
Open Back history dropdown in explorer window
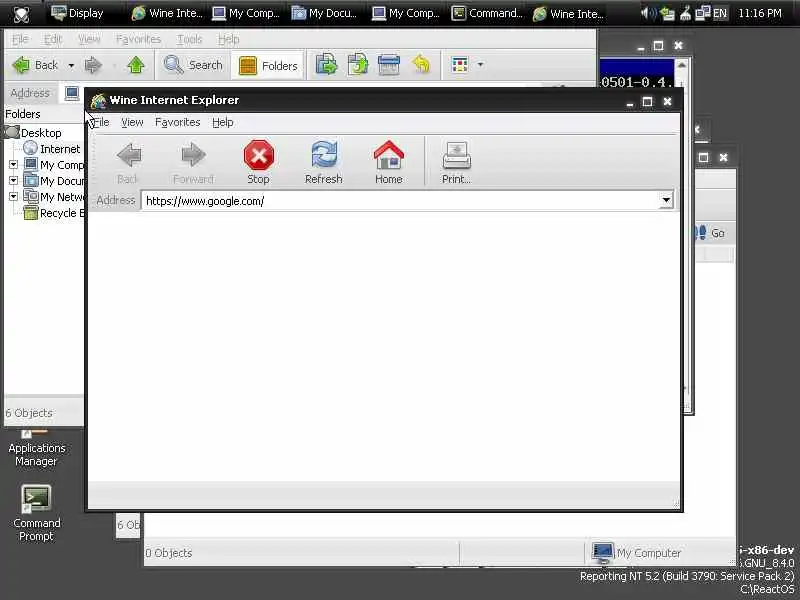[x=71, y=65]
